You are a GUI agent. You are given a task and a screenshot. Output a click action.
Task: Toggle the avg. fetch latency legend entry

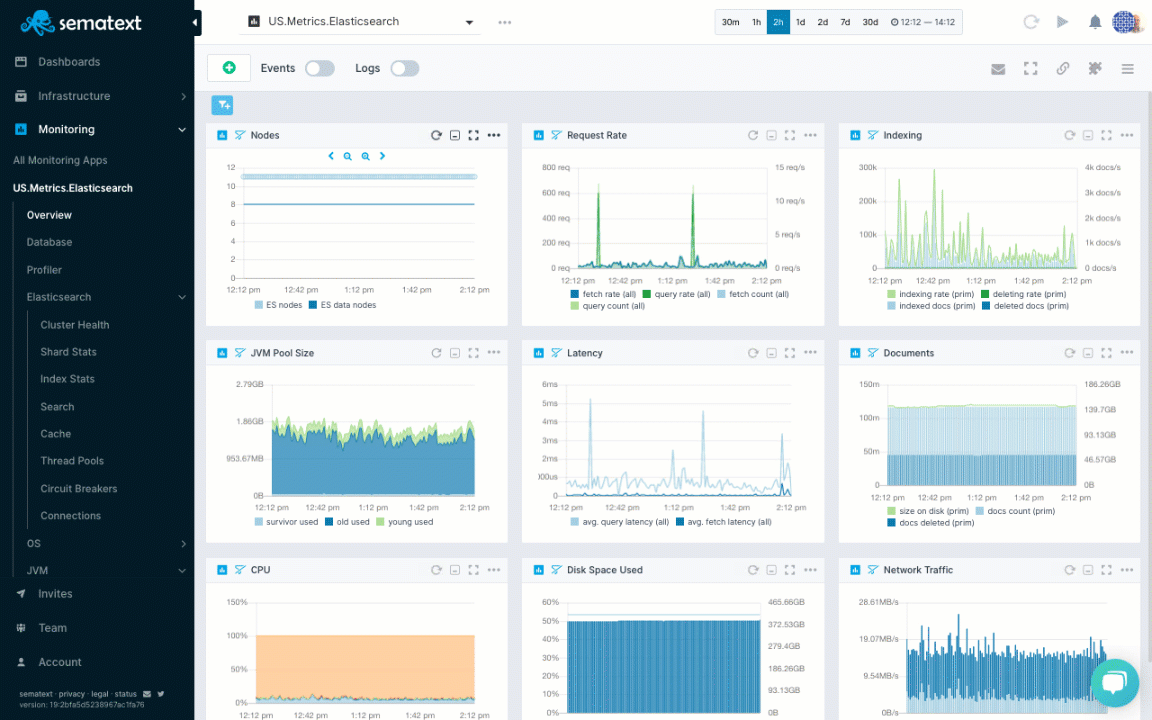click(x=724, y=522)
